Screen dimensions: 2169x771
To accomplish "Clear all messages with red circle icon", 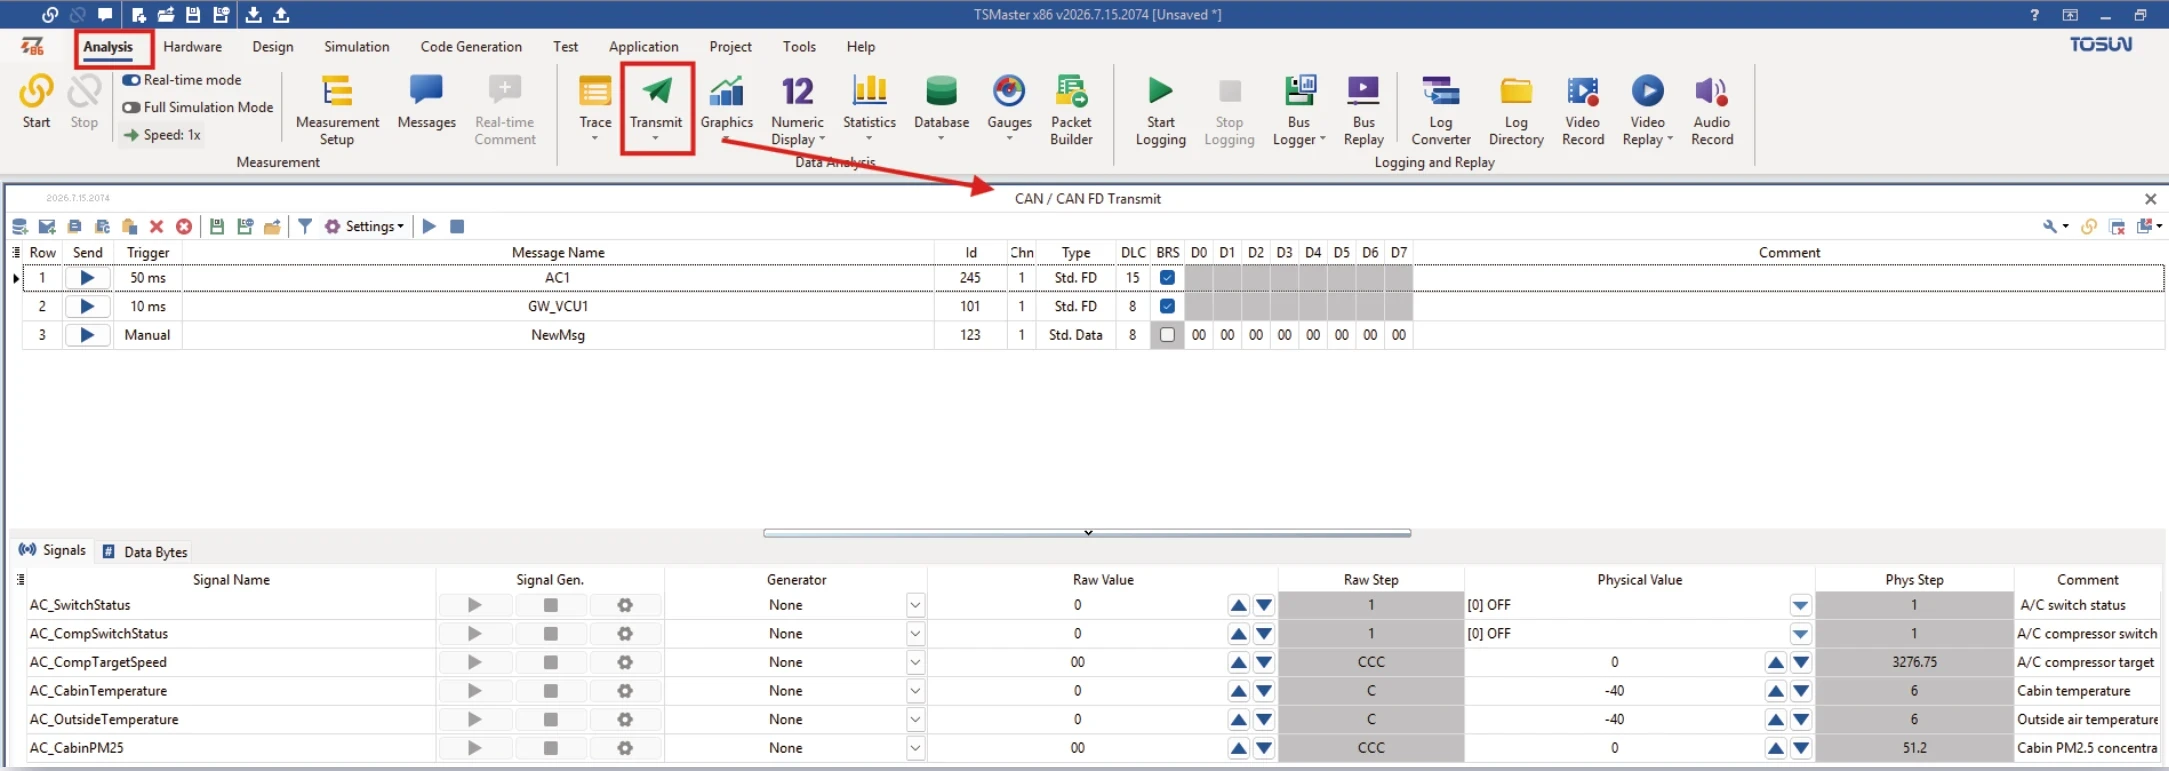I will 184,227.
